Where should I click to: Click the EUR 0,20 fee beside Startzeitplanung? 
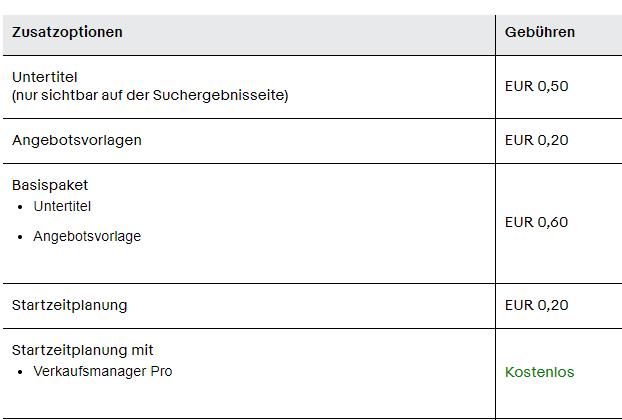pos(536,305)
